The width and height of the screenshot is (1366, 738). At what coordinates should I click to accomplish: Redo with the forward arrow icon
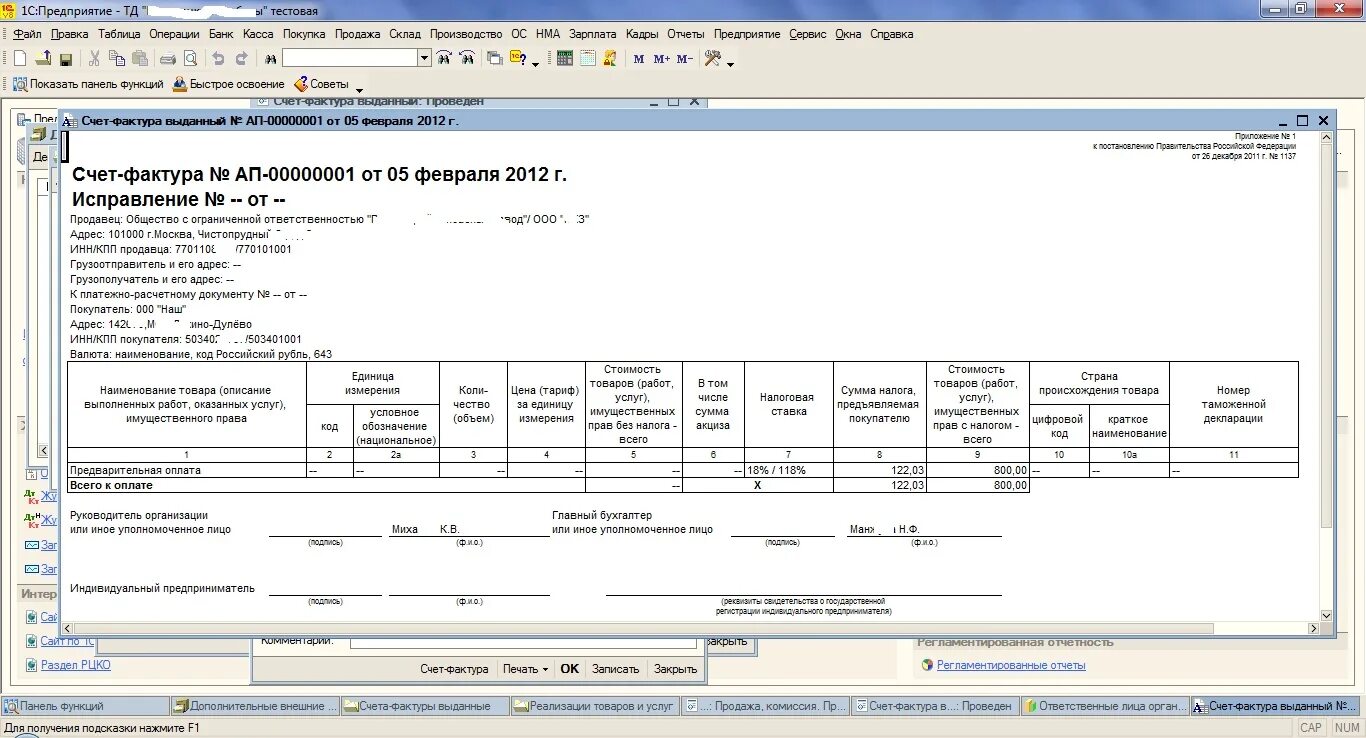(241, 59)
